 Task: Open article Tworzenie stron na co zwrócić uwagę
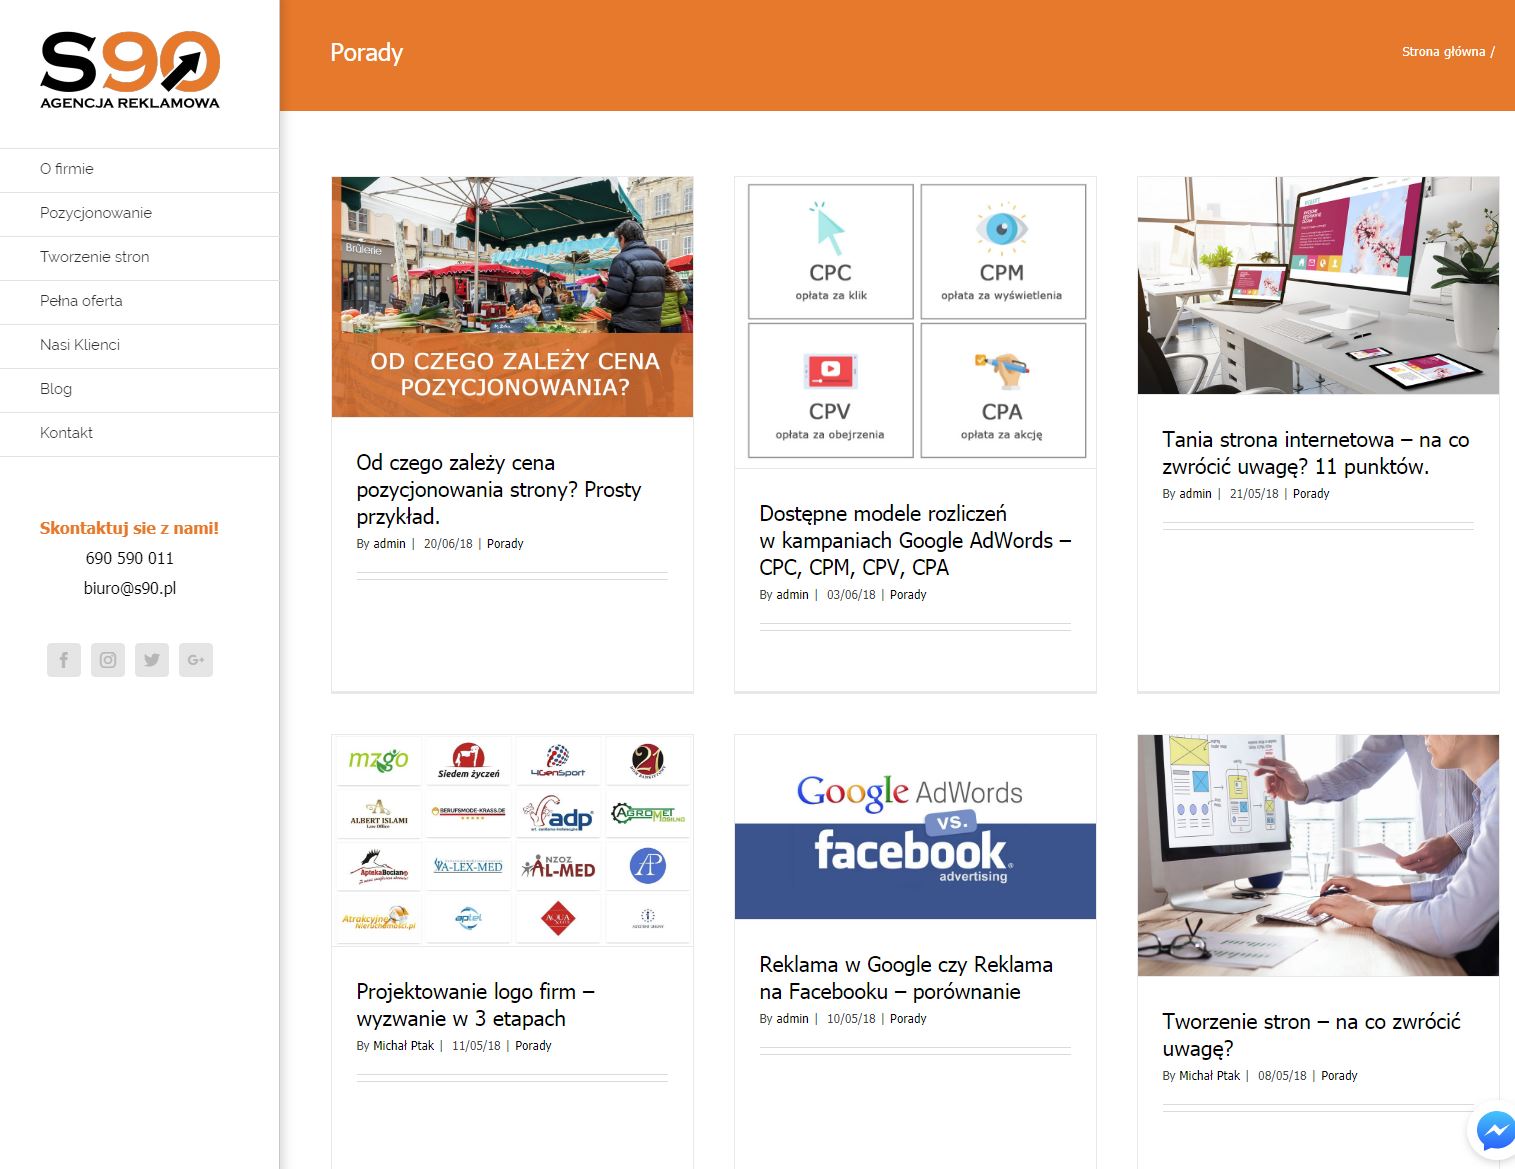pos(1311,1035)
